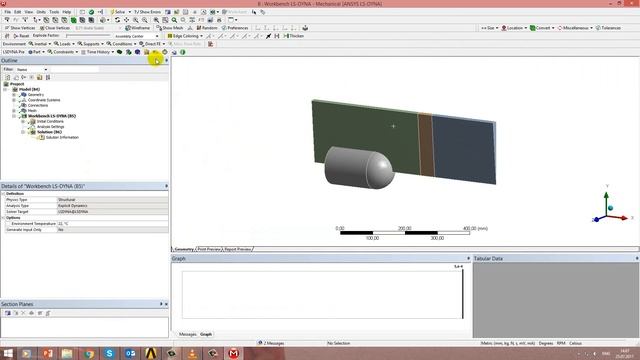Adjust the Explode Factor slider
This screenshot has width=640, height=360.
point(88,36)
